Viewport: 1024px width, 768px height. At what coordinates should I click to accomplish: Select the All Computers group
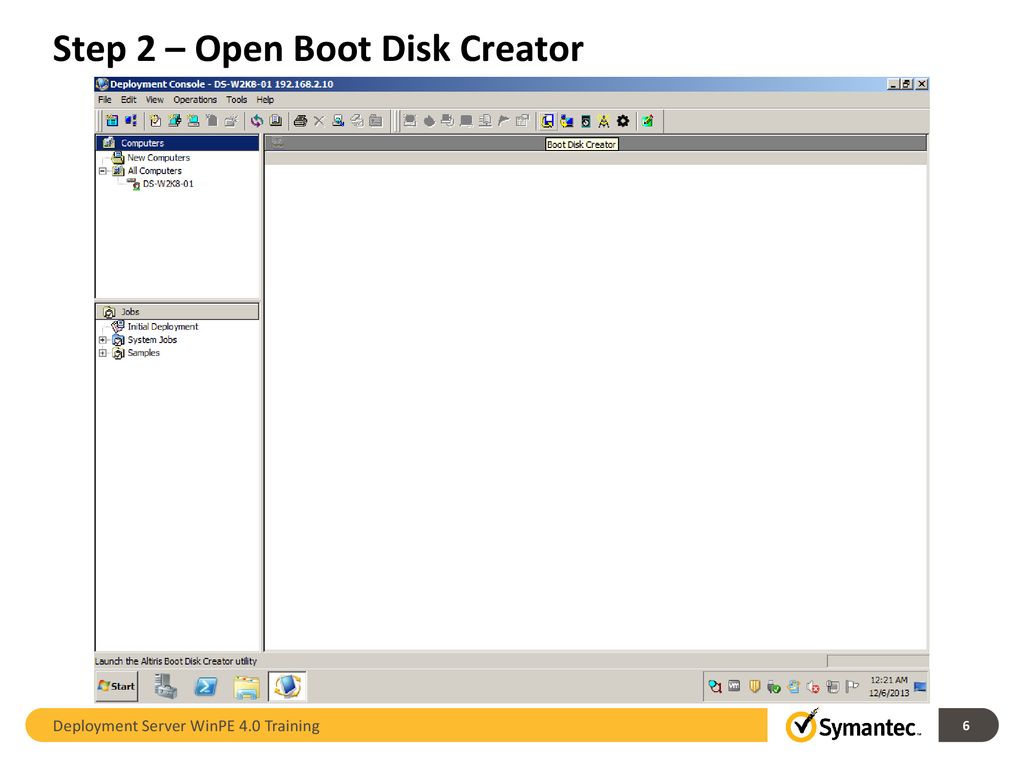point(155,171)
